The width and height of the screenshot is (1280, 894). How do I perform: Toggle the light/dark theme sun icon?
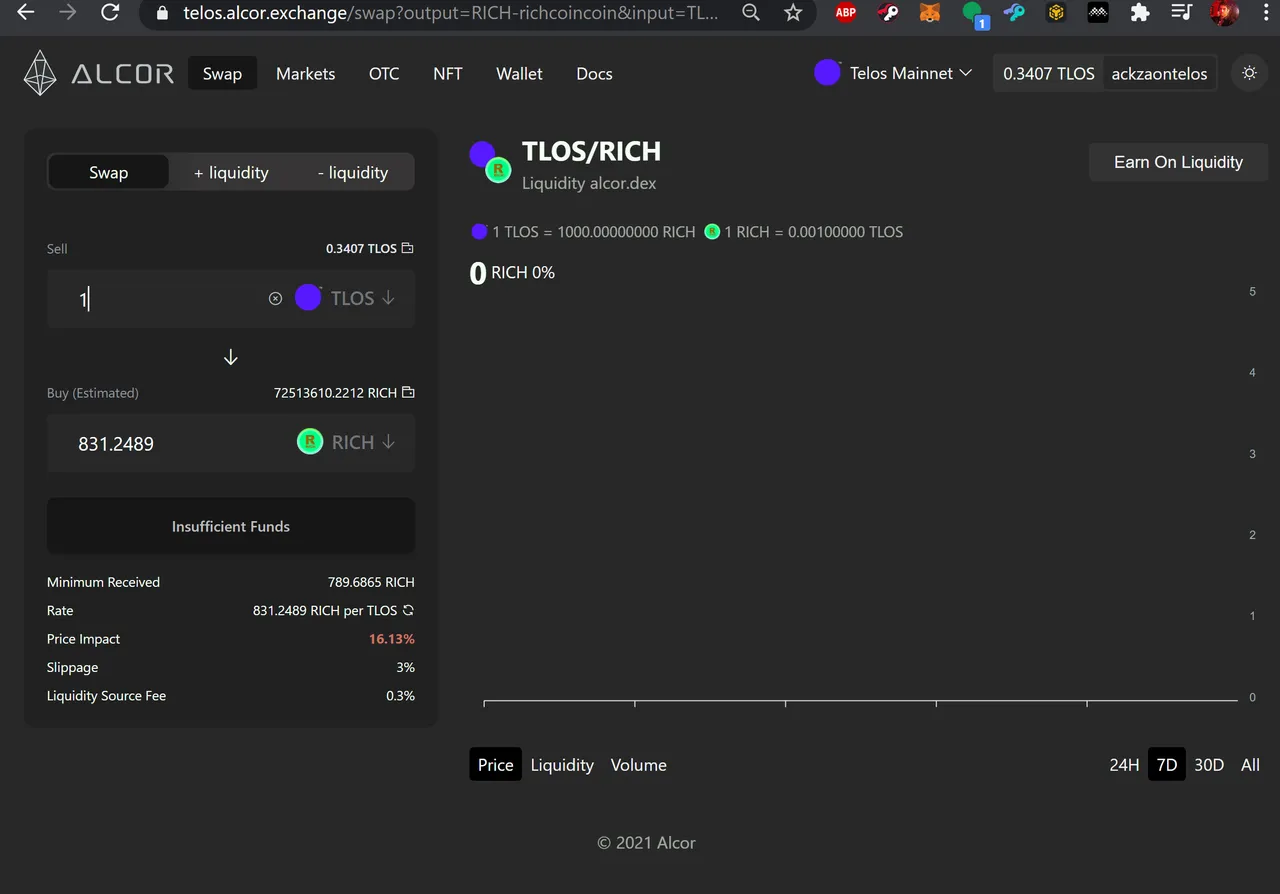[x=1249, y=73]
